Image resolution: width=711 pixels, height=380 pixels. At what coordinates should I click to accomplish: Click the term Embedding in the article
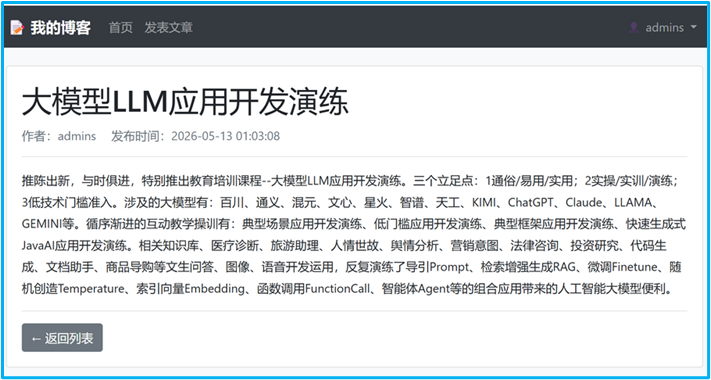click(214, 288)
